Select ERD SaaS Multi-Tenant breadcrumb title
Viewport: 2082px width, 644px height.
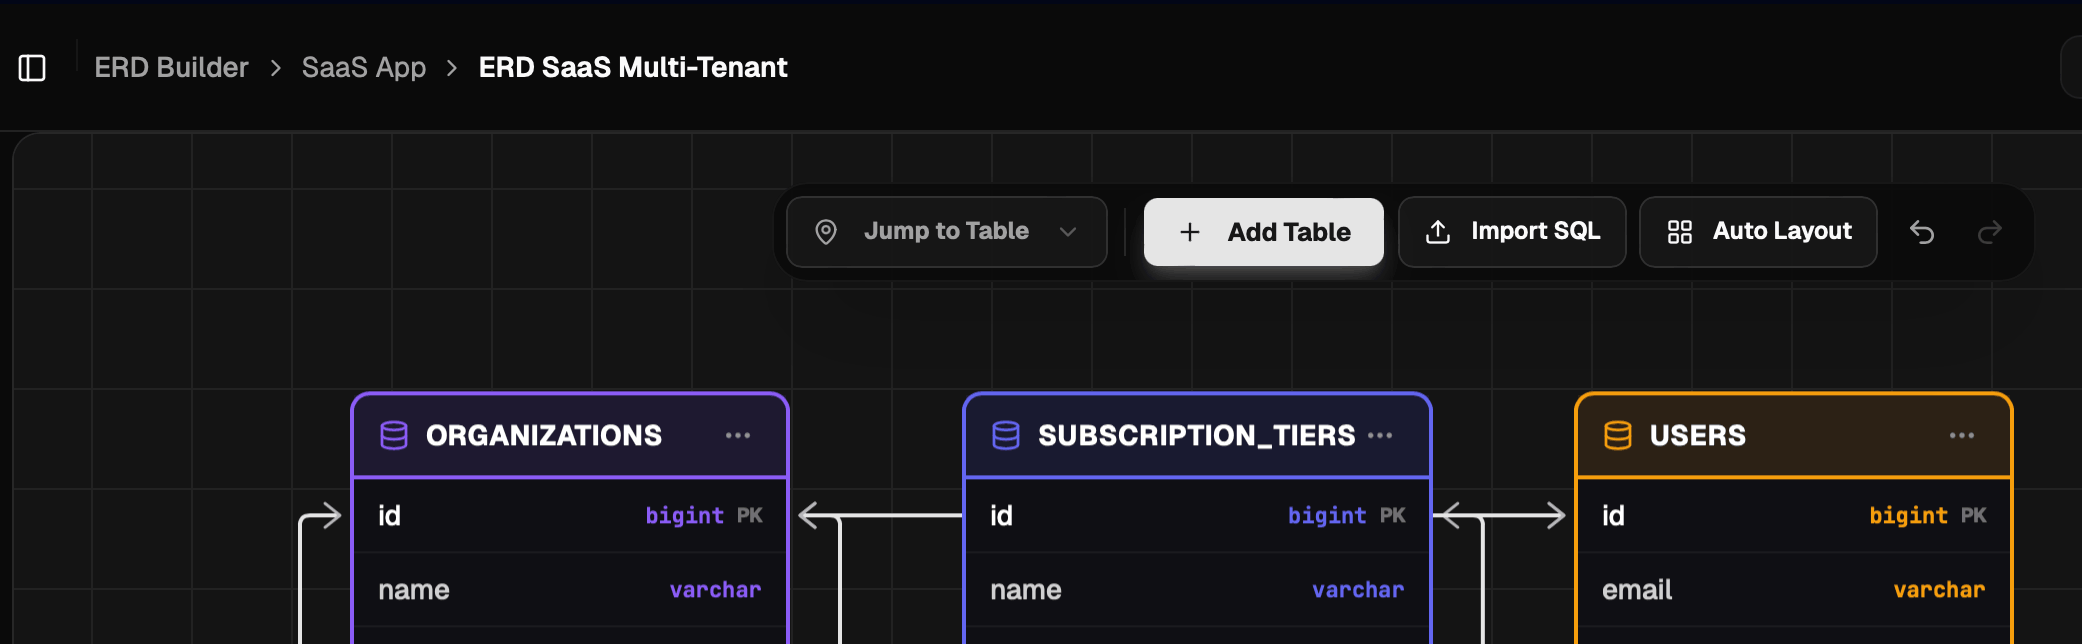[x=633, y=68]
